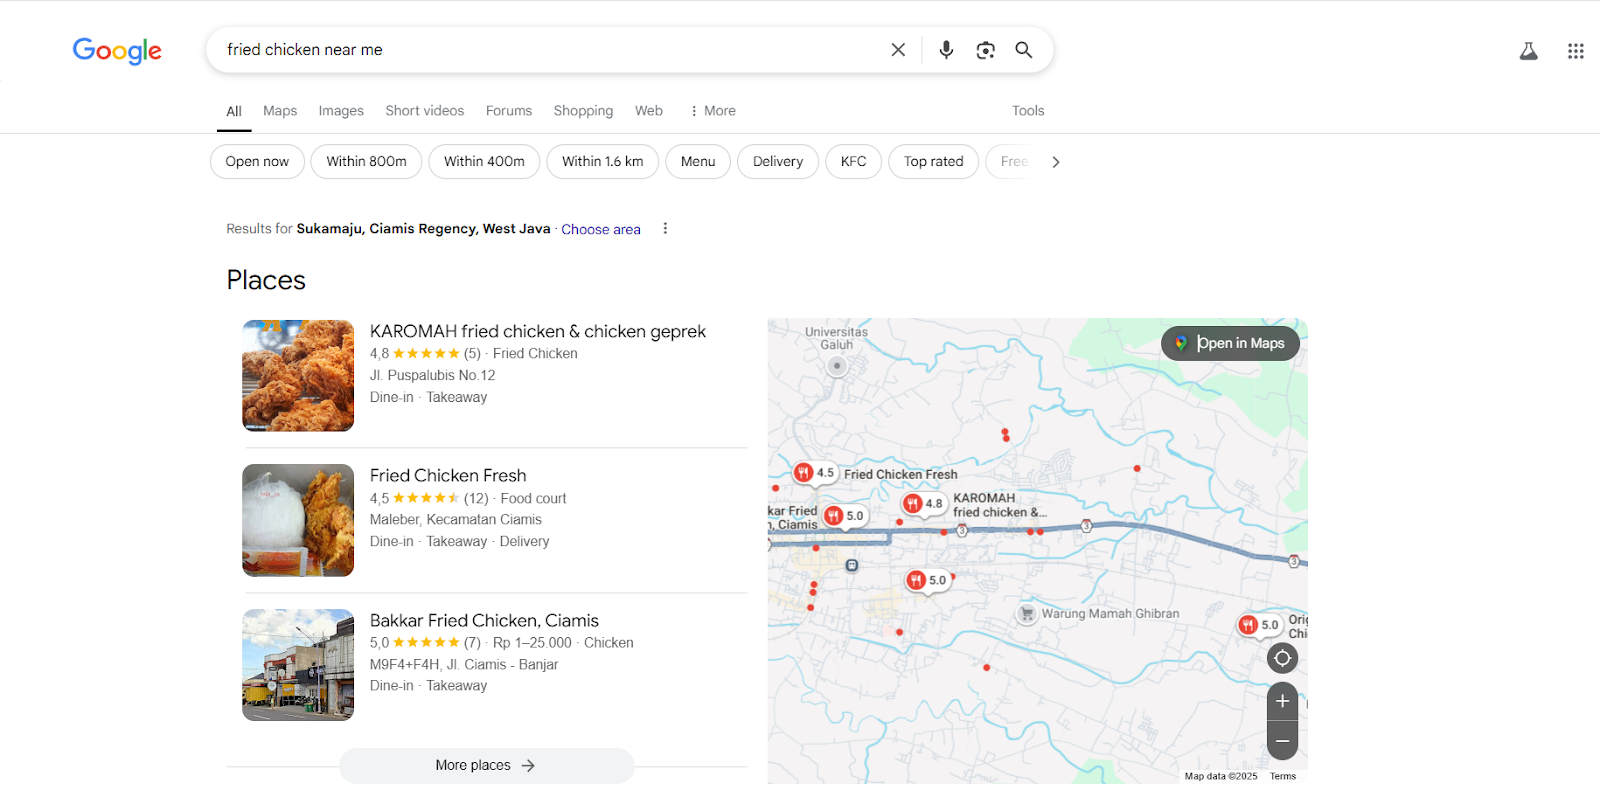Open location options three-dot menu
Image resolution: width=1600 pixels, height=811 pixels.
tap(665, 229)
